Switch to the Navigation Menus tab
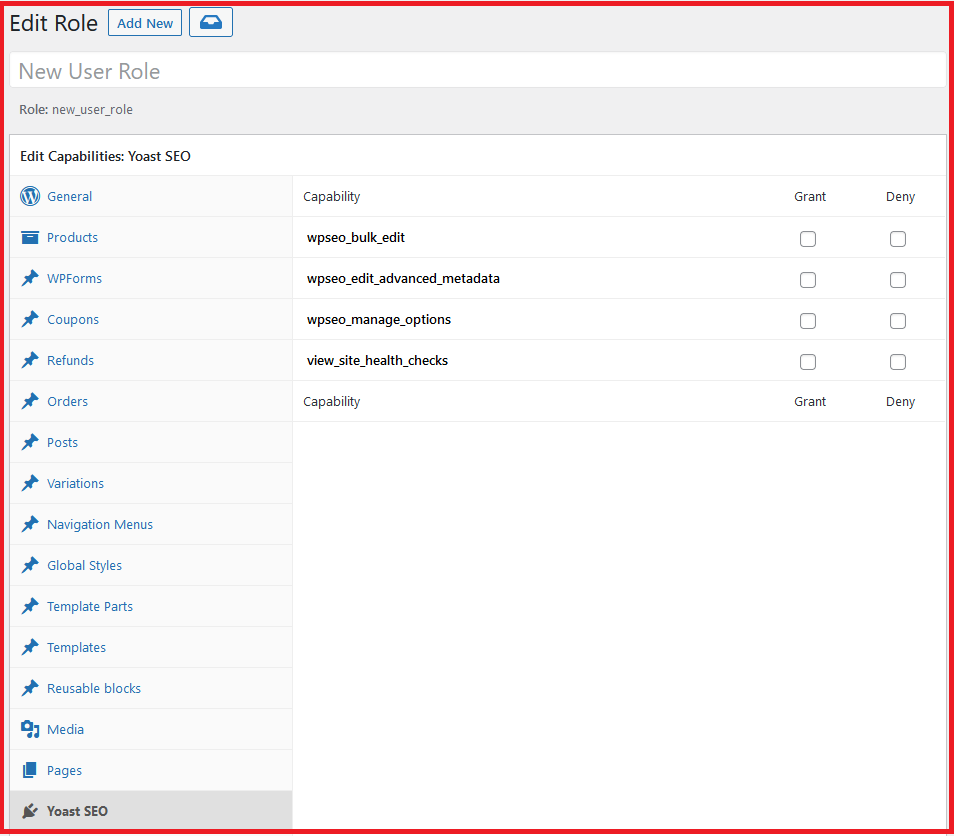 [100, 525]
